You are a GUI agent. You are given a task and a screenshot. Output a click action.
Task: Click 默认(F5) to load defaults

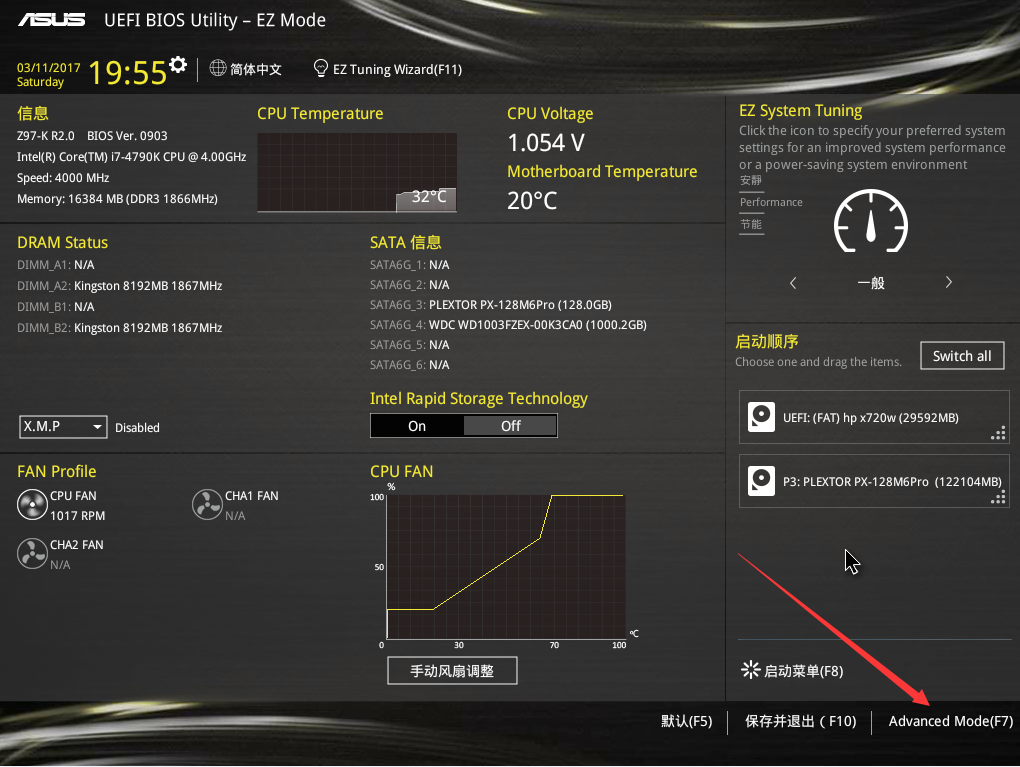coord(686,721)
